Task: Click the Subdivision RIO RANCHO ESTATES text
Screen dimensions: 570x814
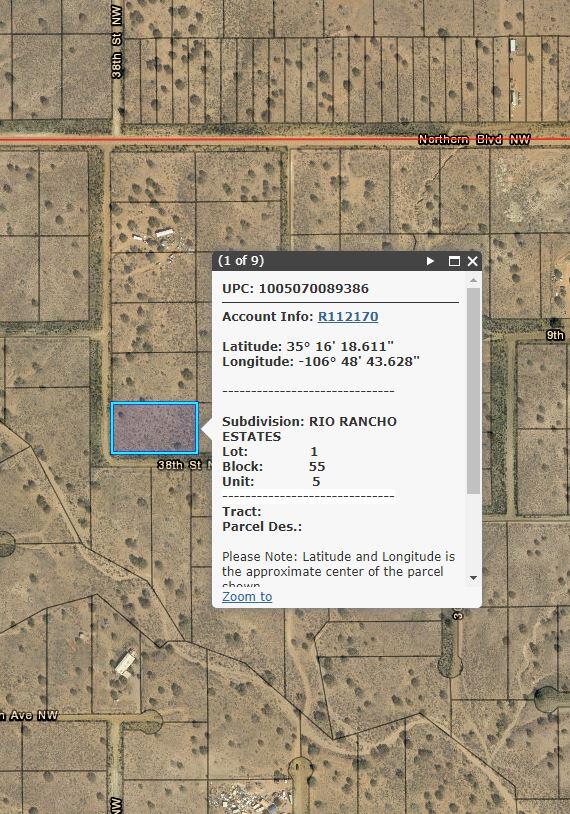Action: click(x=309, y=429)
